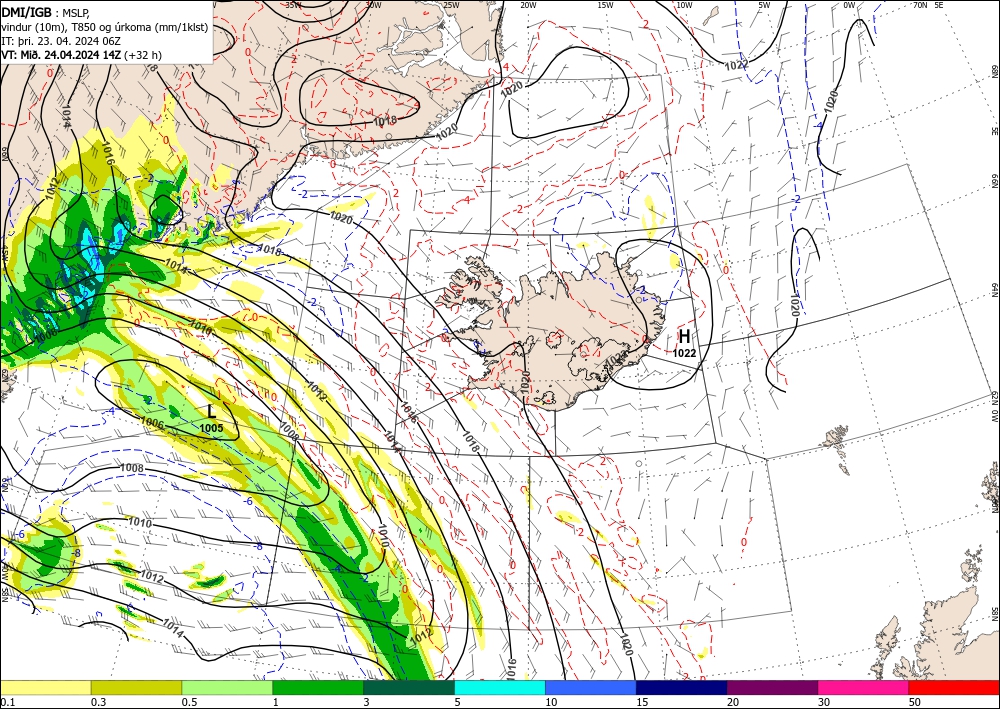Click the 15W longitude label at top
This screenshot has height=709, width=1000.
click(606, 5)
